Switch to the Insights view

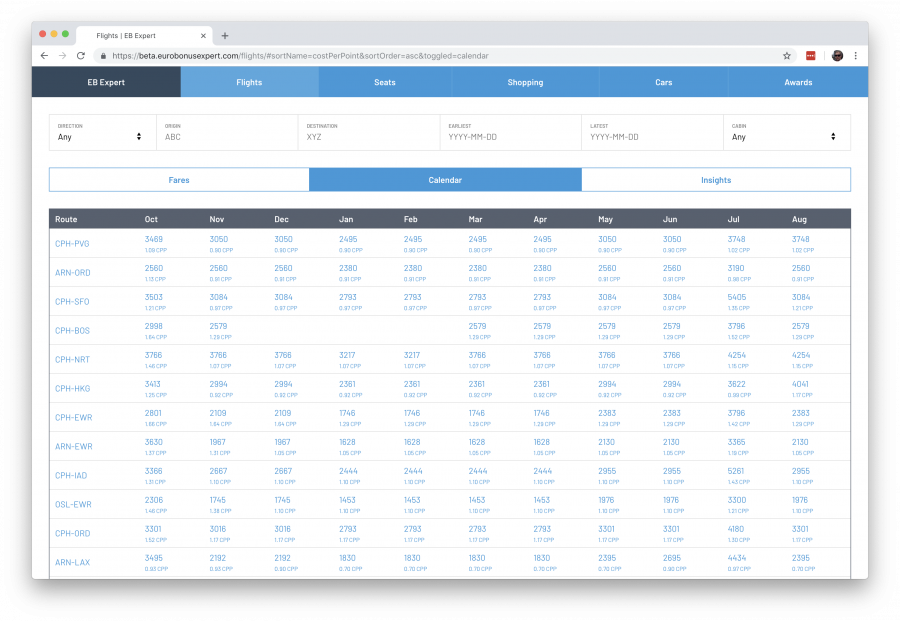[715, 180]
